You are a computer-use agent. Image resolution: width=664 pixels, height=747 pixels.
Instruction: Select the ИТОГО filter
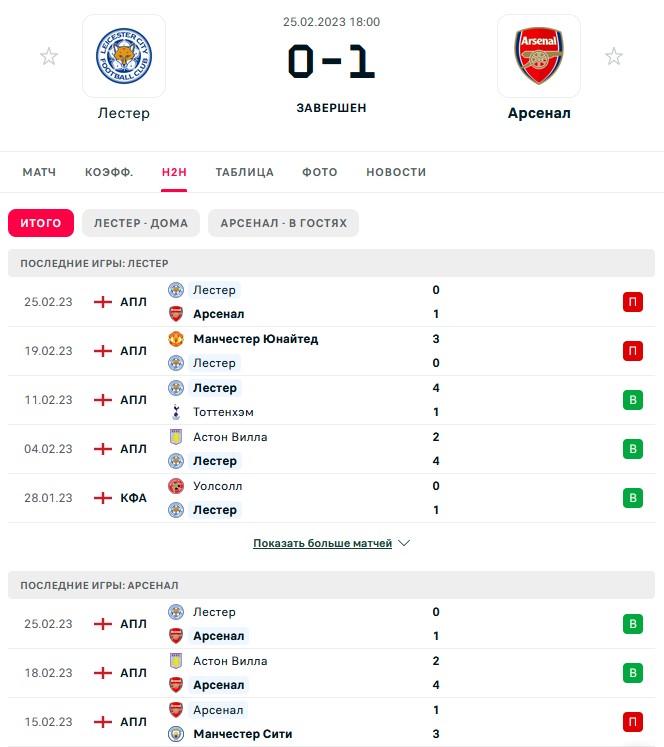click(x=41, y=223)
